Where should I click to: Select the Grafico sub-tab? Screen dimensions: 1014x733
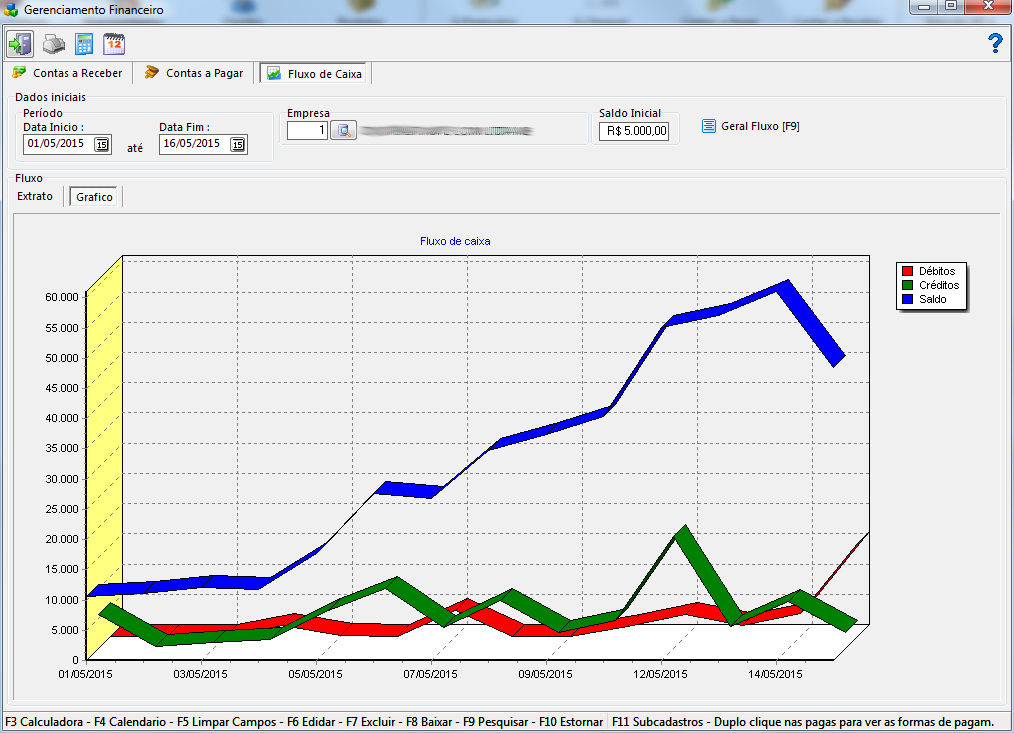click(95, 197)
